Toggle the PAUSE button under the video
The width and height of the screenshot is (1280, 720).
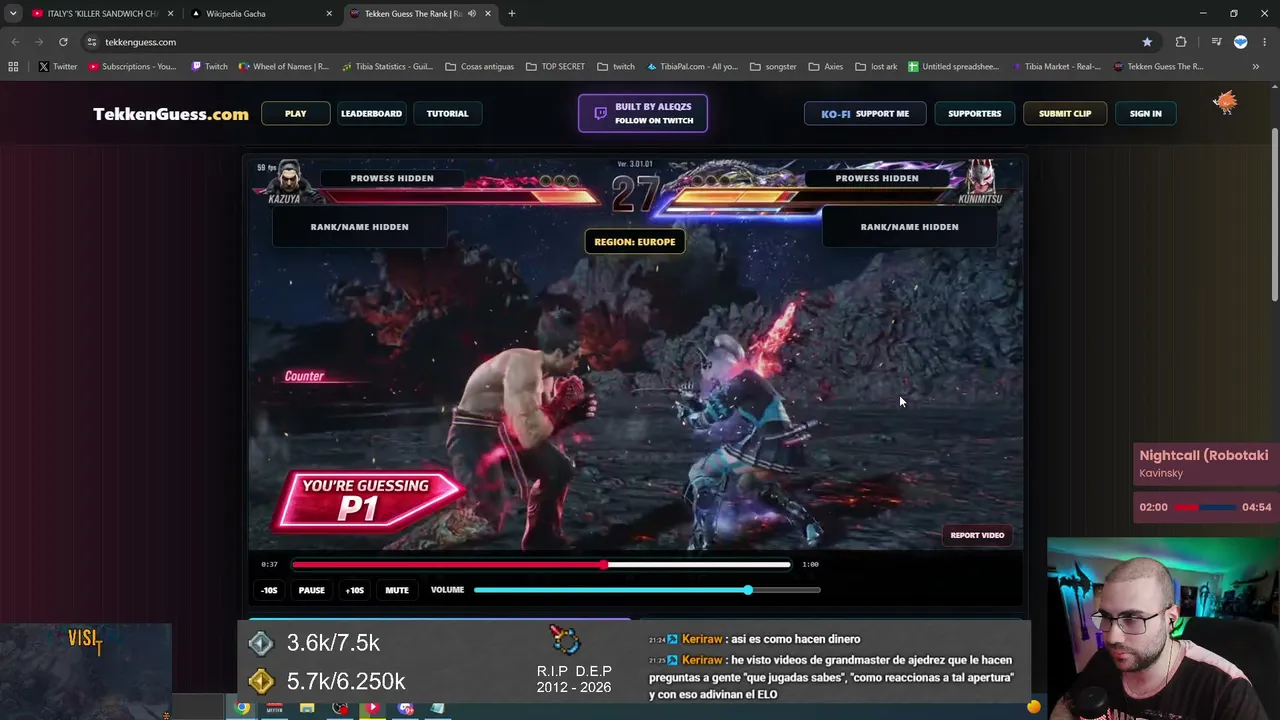pyautogui.click(x=312, y=590)
